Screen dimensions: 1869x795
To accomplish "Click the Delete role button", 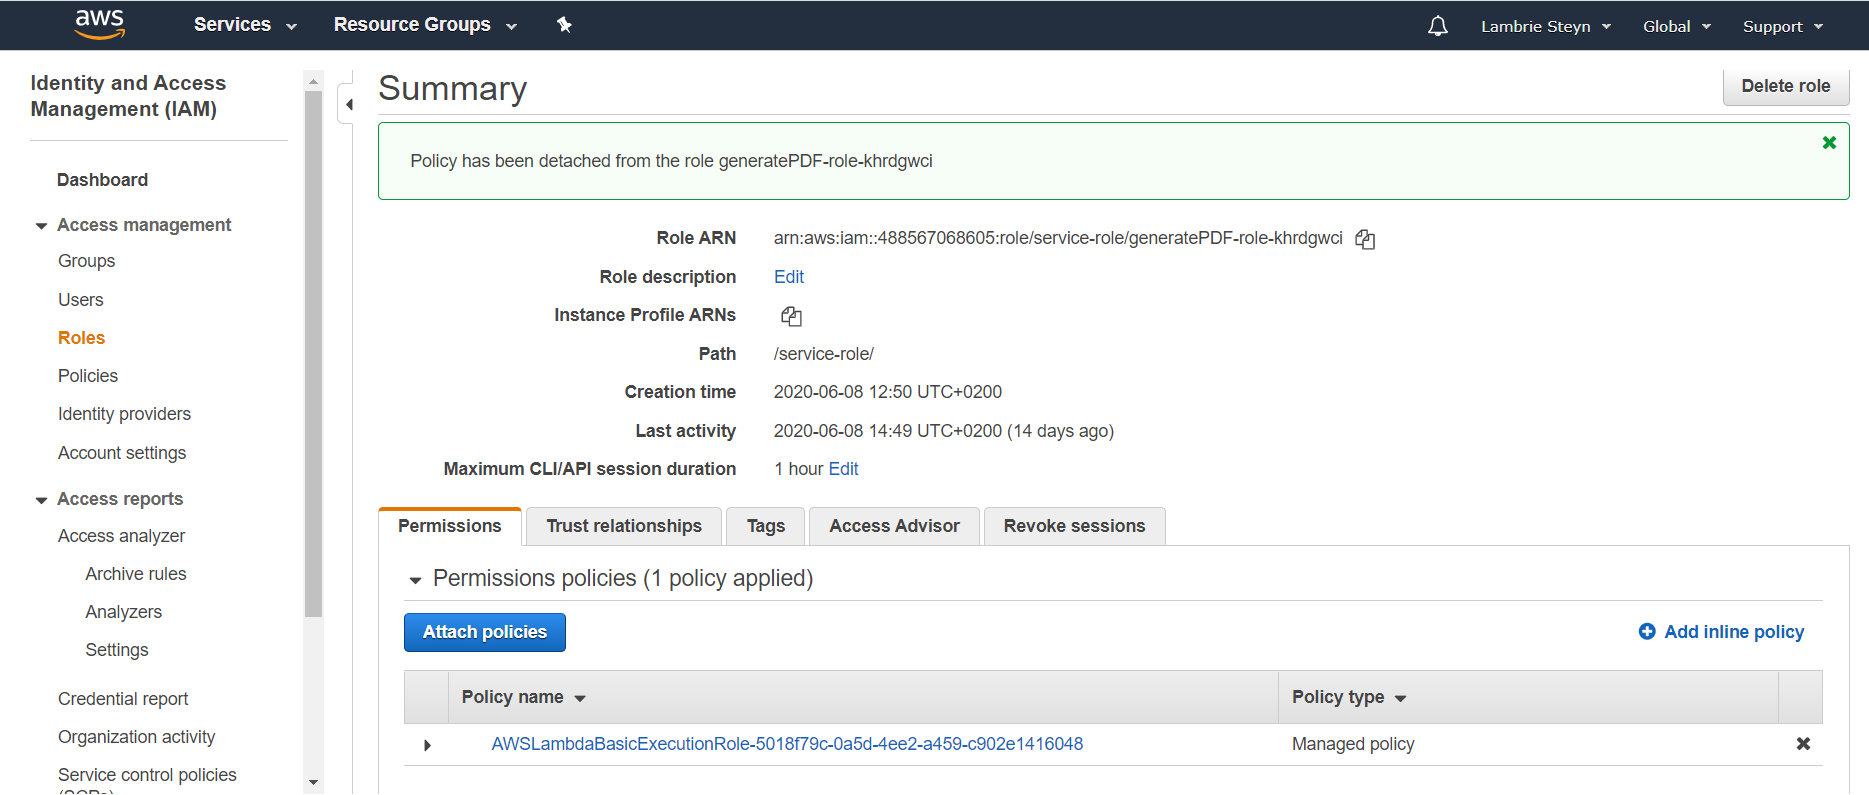I will tap(1786, 86).
